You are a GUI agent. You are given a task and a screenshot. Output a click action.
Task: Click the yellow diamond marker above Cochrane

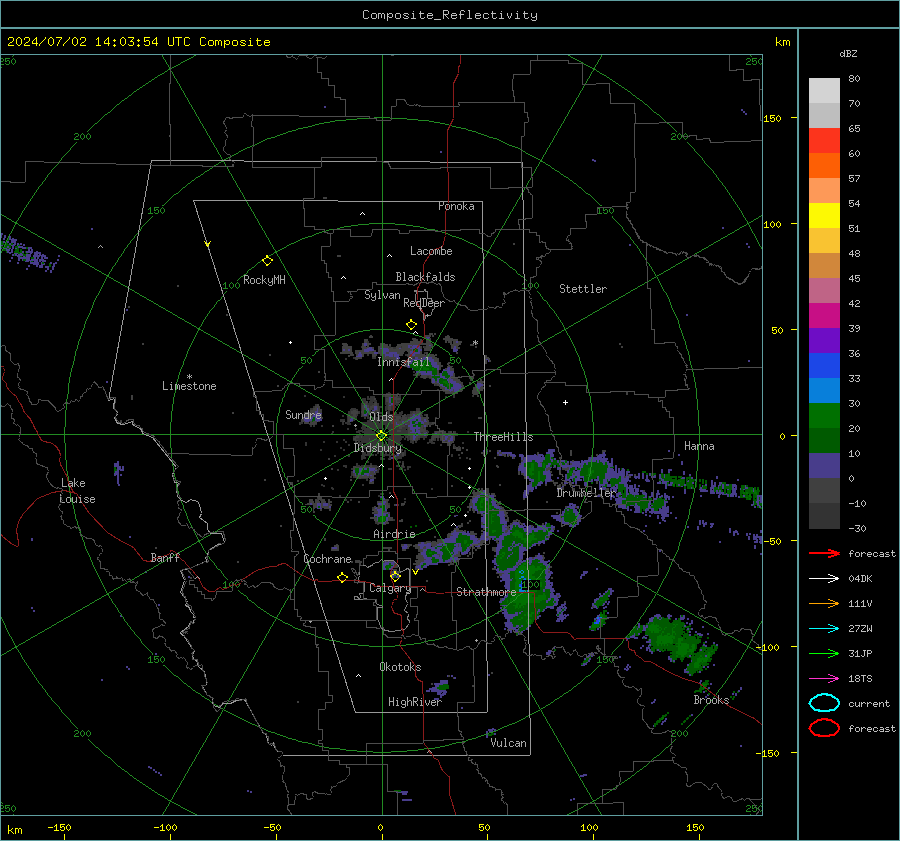coord(342,577)
